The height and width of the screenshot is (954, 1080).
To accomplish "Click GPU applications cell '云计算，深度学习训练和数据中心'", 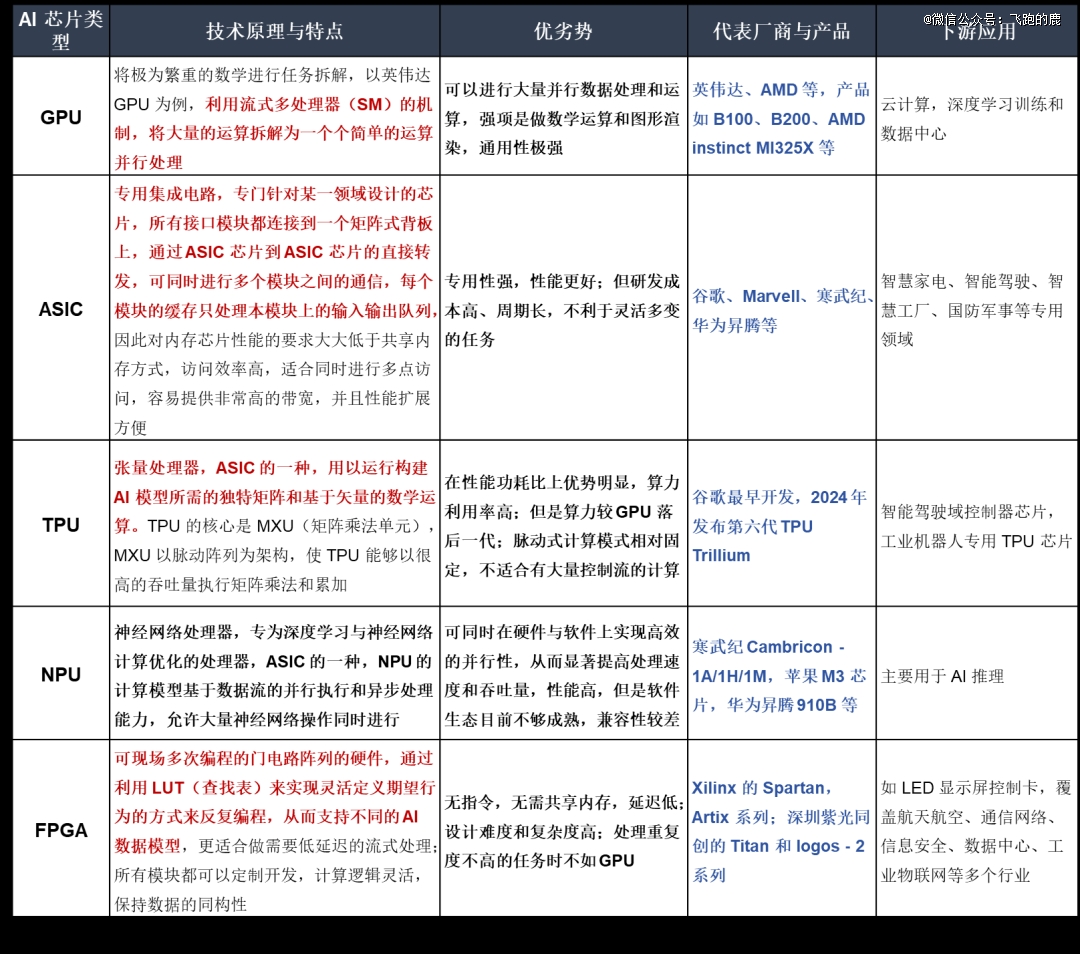I will click(977, 116).
